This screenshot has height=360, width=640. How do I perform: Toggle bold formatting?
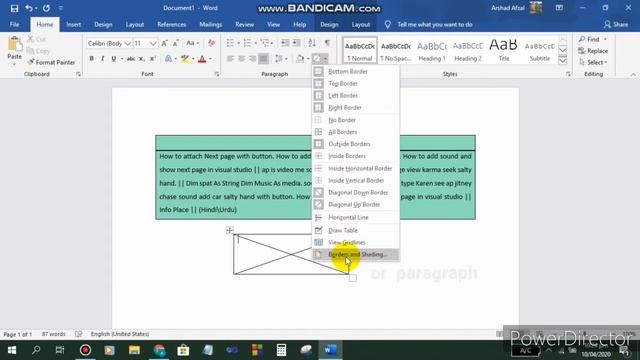(x=91, y=59)
